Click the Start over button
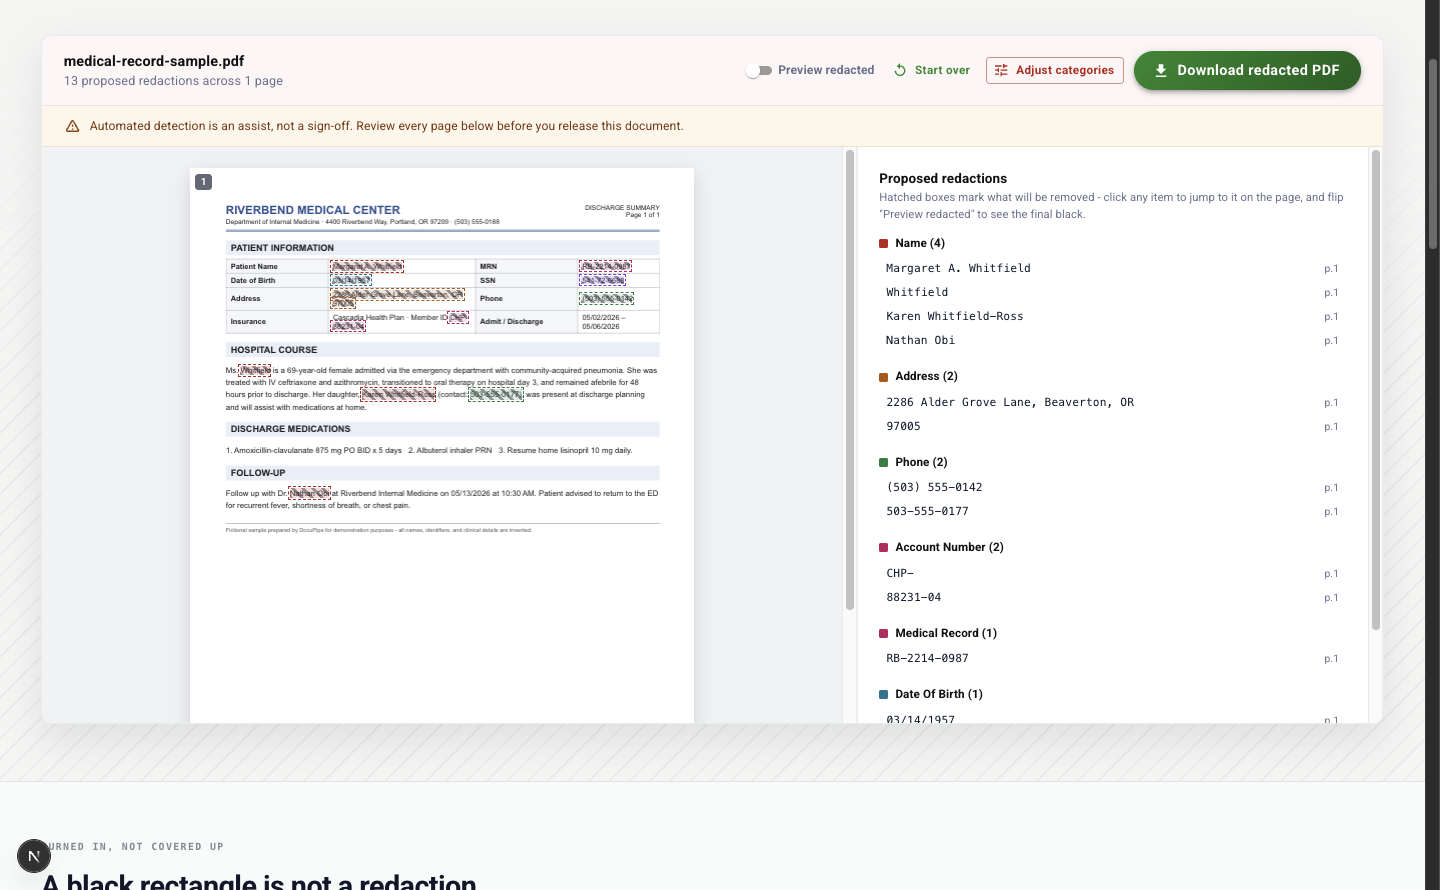This screenshot has width=1440, height=890. pos(931,70)
